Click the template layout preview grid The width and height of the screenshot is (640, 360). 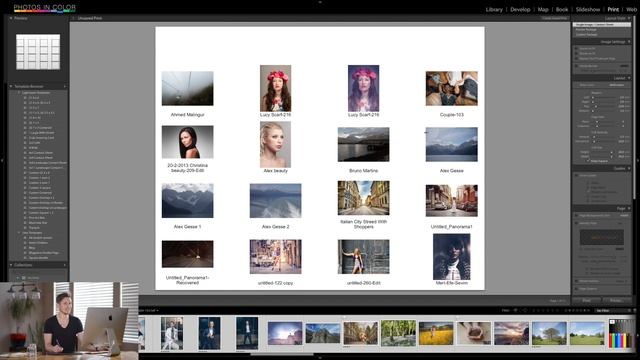pyautogui.click(x=38, y=52)
